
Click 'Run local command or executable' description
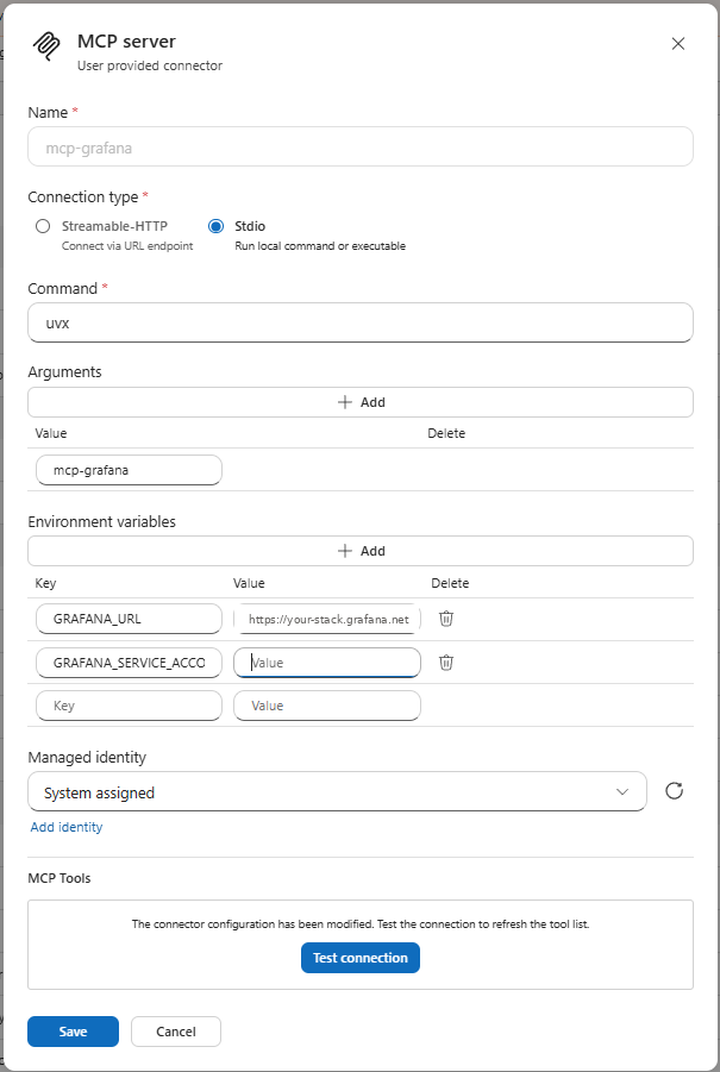point(320,246)
